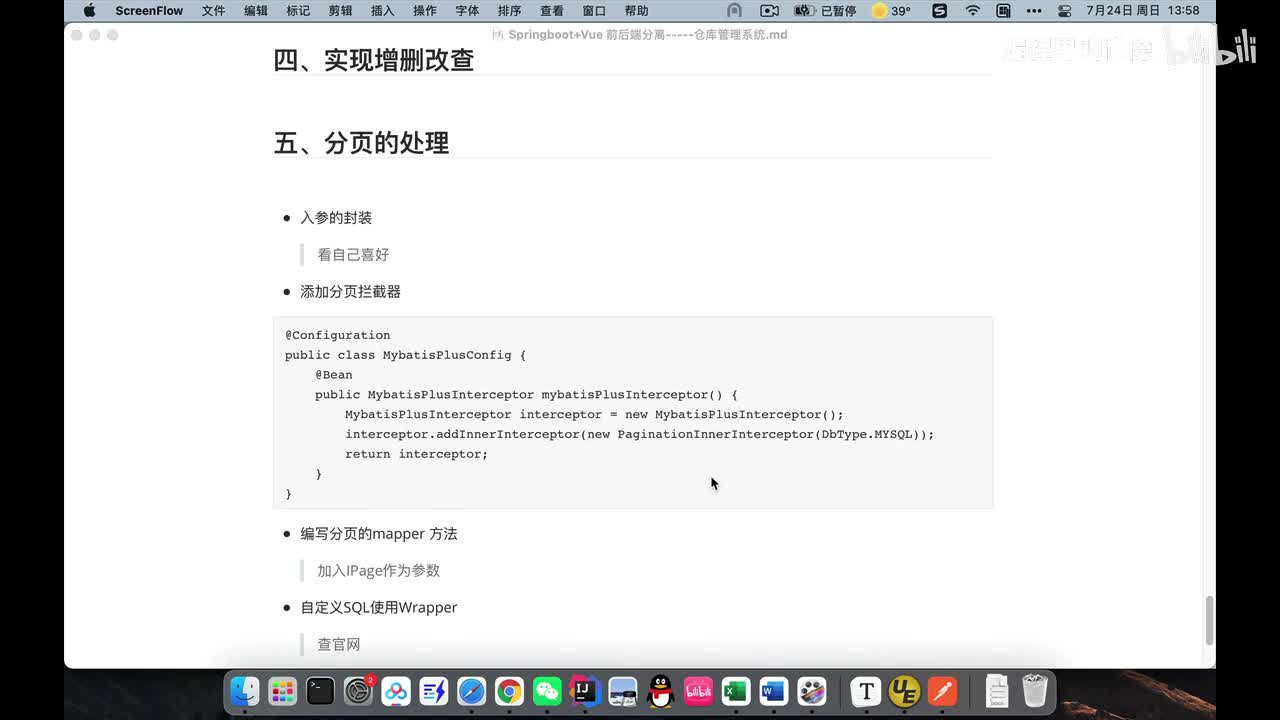Open the document stack in dock
1280x720 pixels.
(x=997, y=691)
